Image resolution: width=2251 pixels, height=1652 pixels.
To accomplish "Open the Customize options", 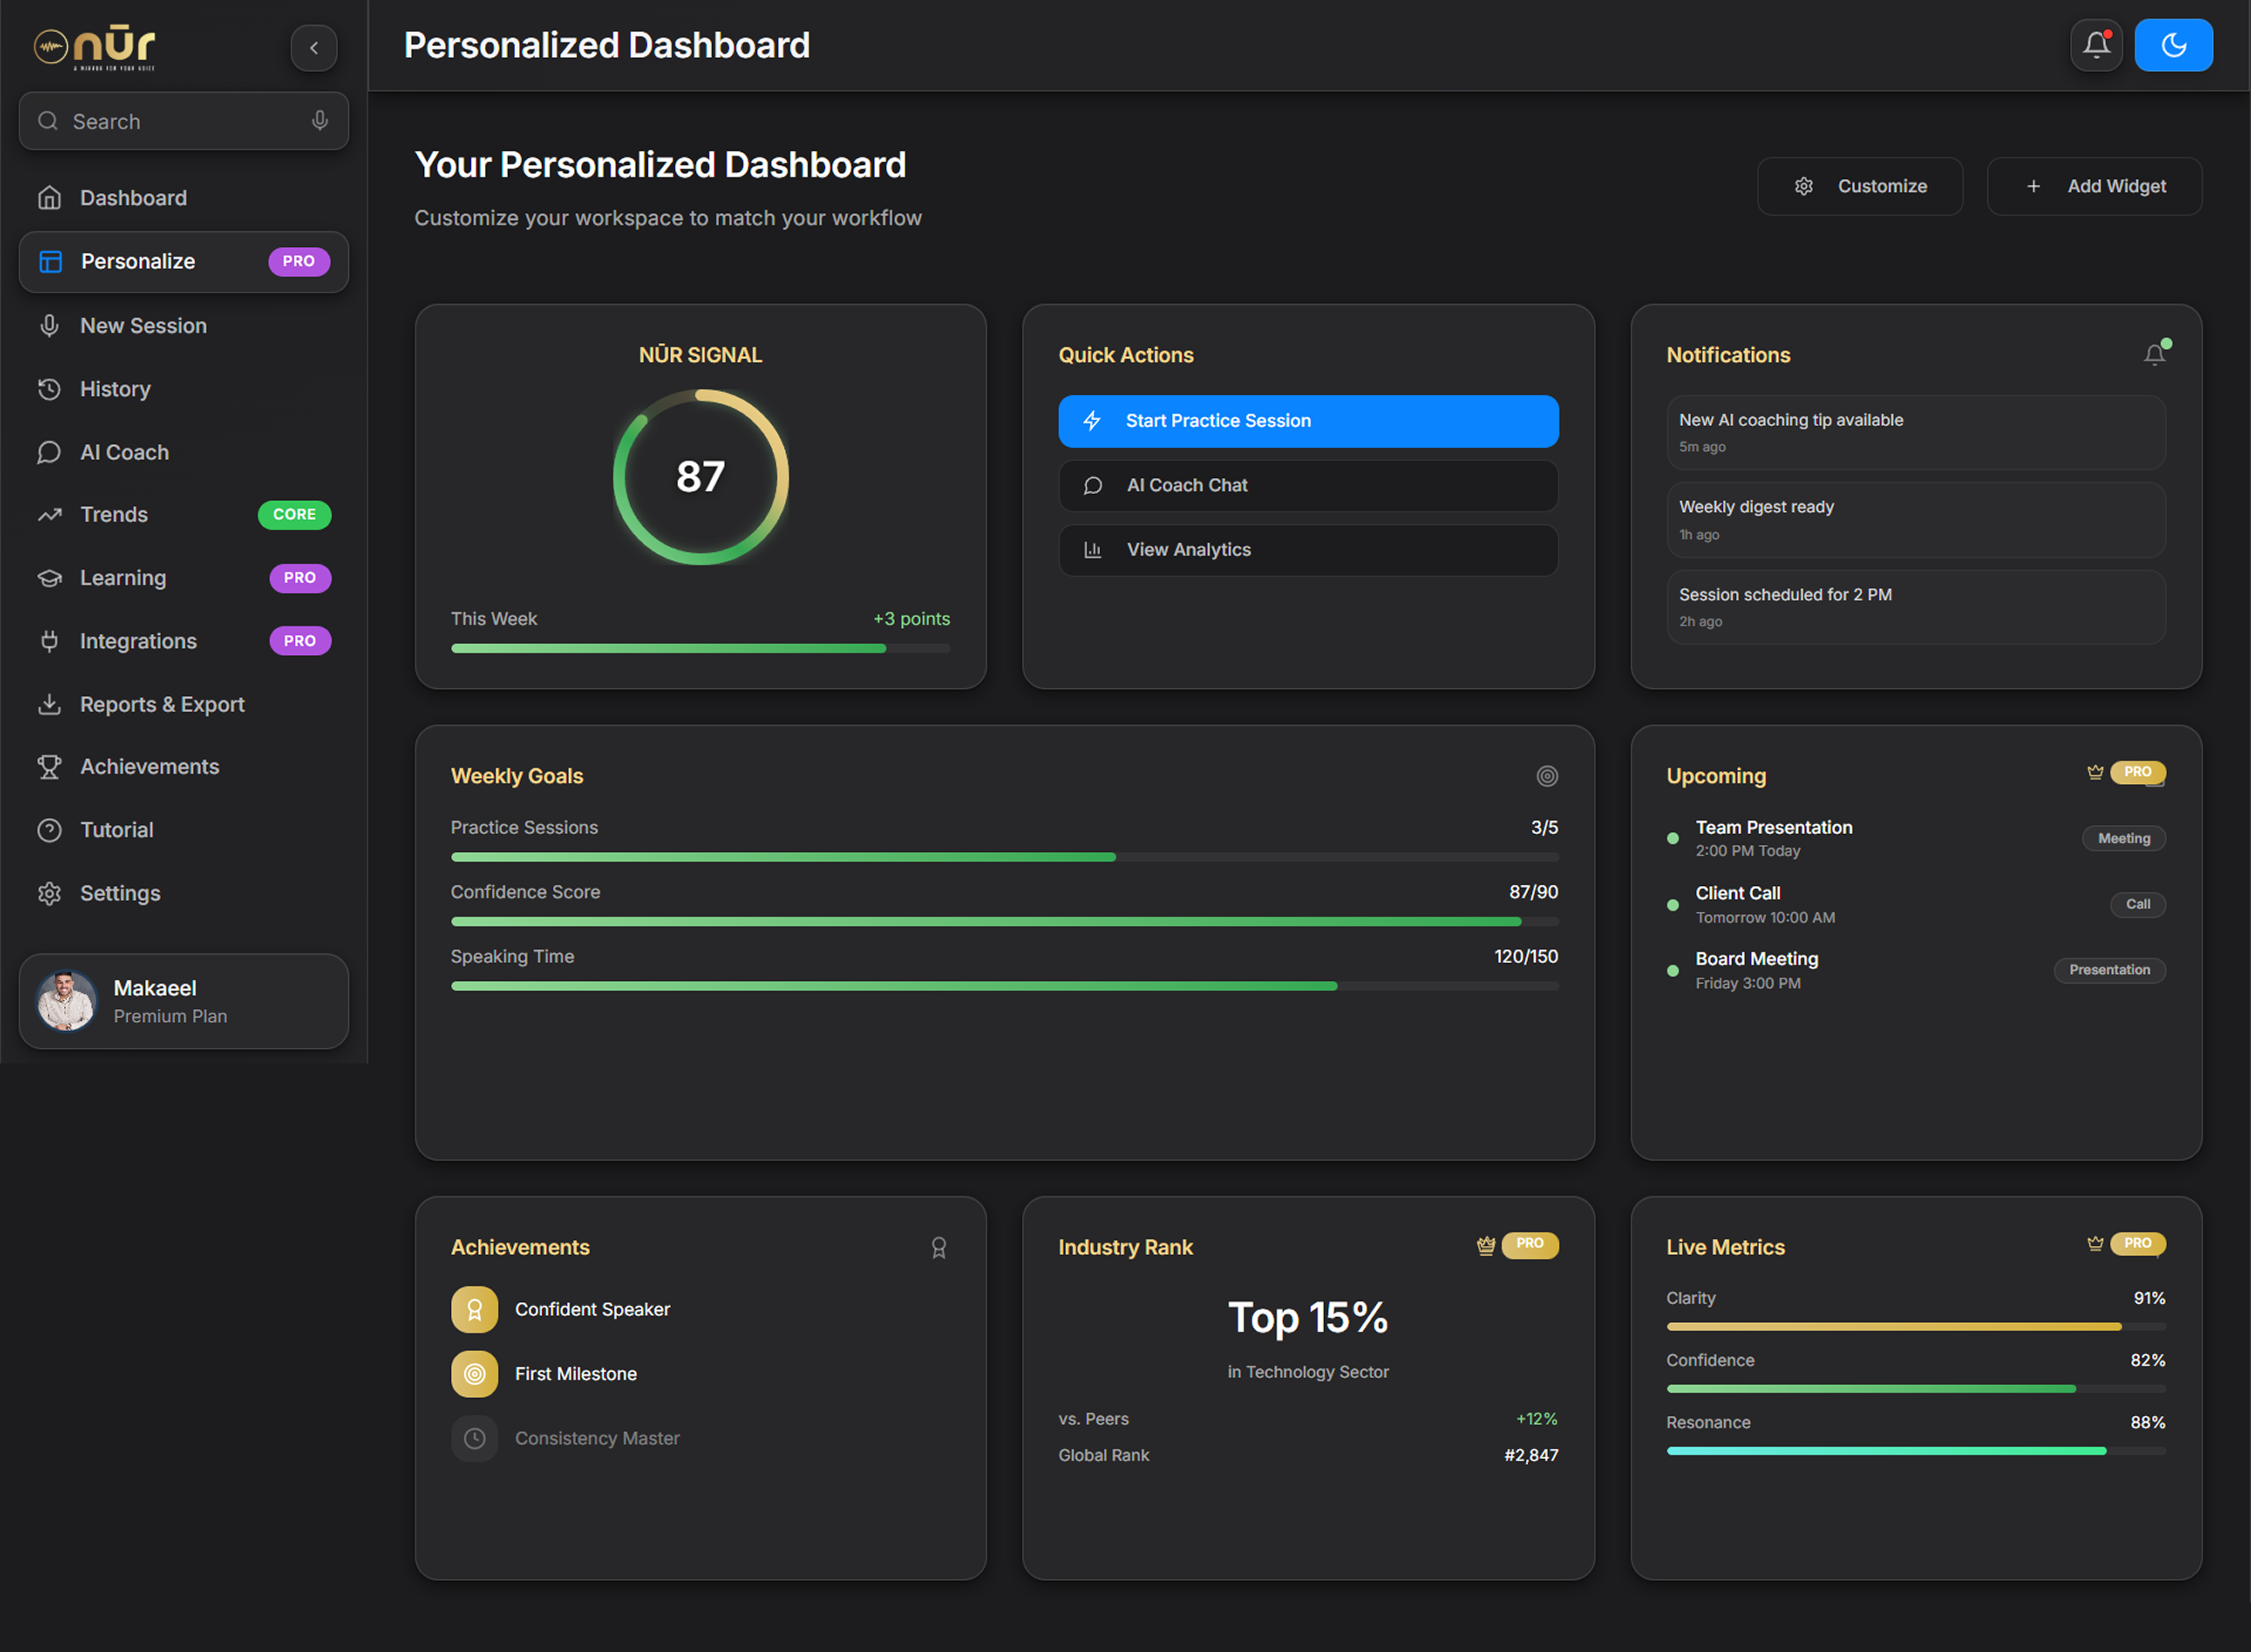I will [x=1860, y=186].
